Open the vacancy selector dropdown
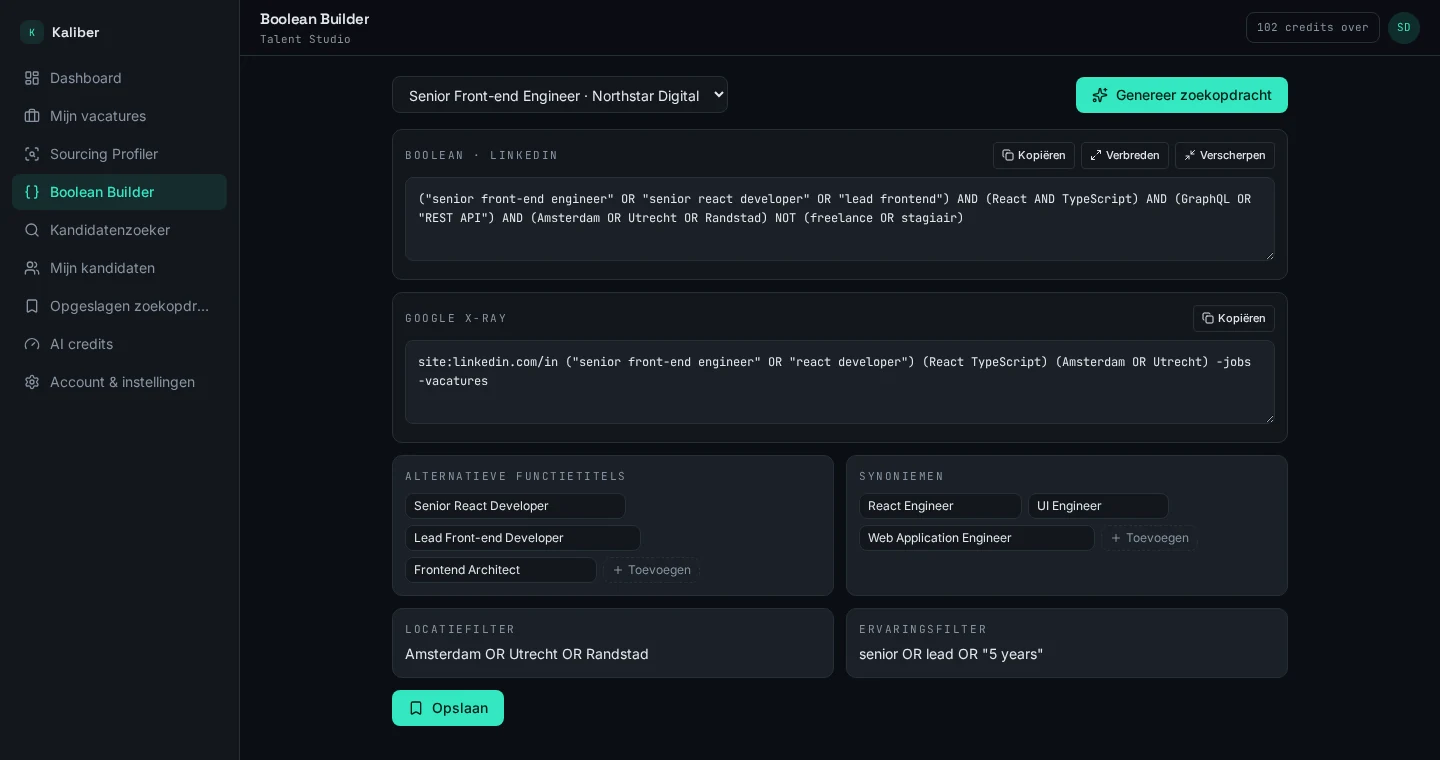 pos(560,95)
